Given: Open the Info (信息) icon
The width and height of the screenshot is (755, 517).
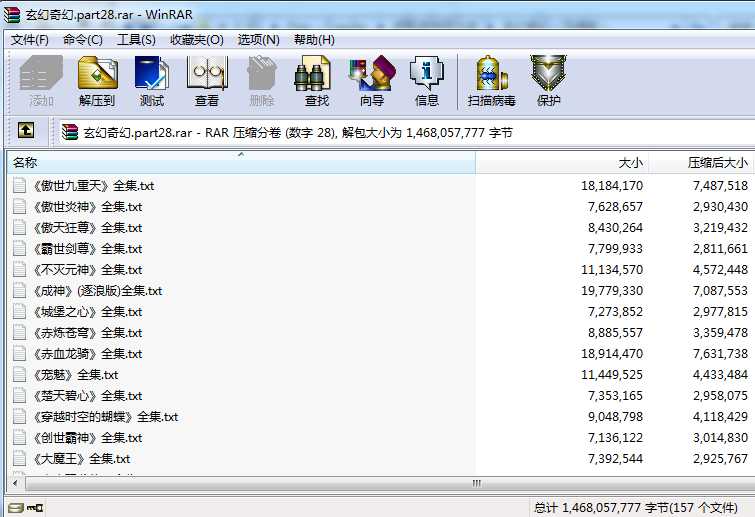Looking at the screenshot, I should (x=427, y=73).
